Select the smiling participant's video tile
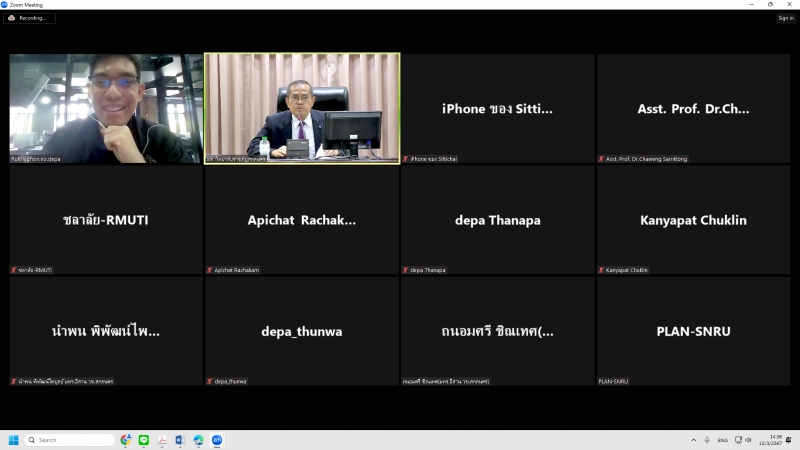Screen dimensions: 800x450 106,108
